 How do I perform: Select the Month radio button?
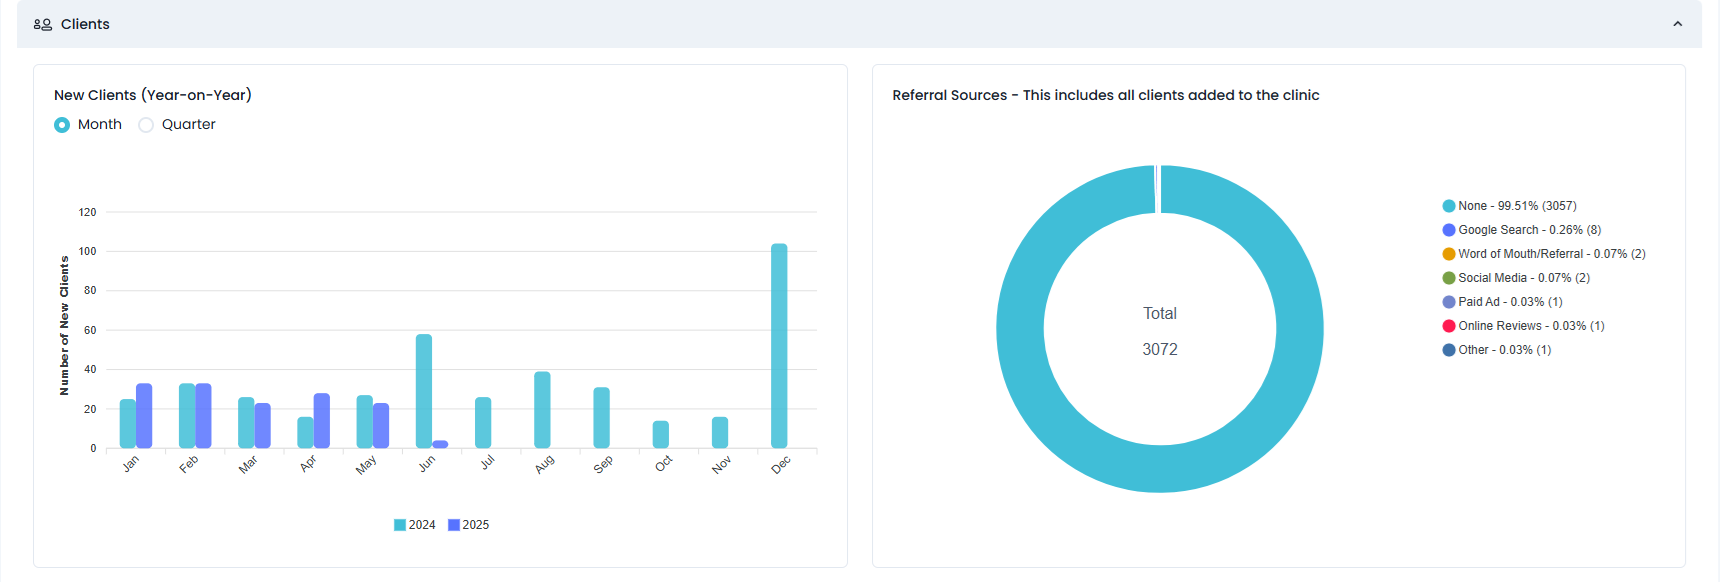coord(62,125)
